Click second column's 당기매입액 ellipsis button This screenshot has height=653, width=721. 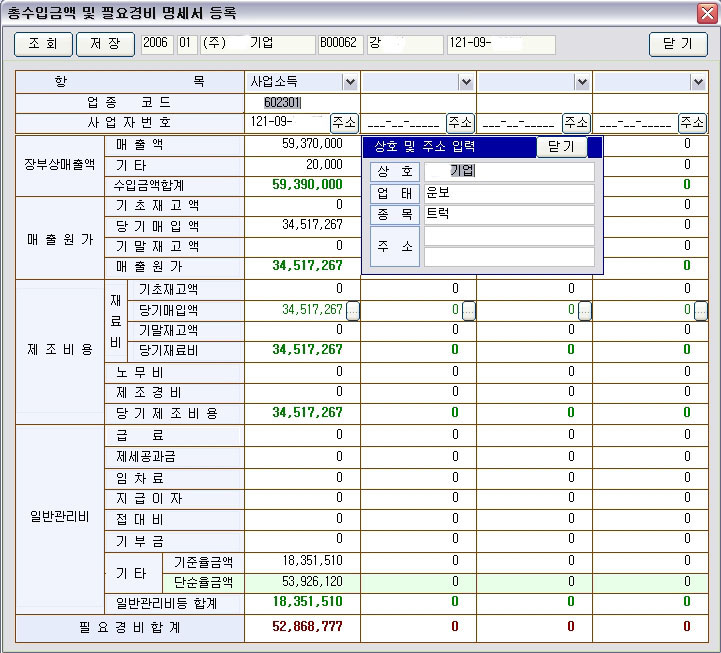click(468, 310)
